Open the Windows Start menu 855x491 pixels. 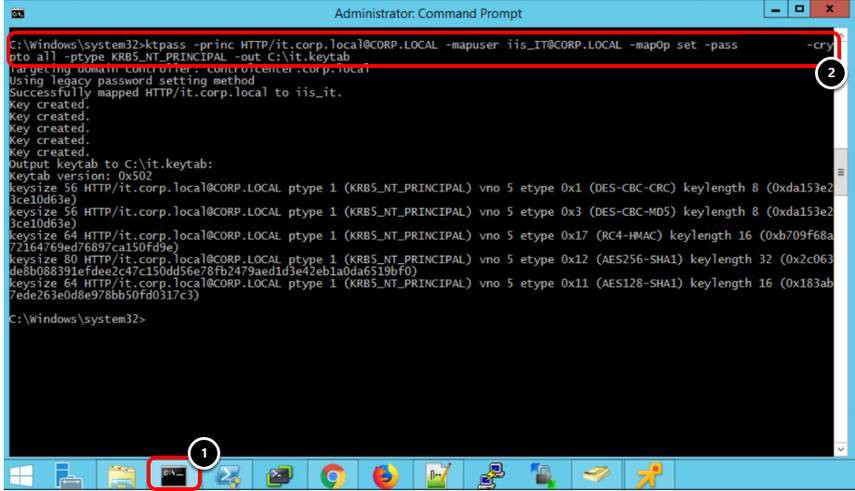coord(21,476)
